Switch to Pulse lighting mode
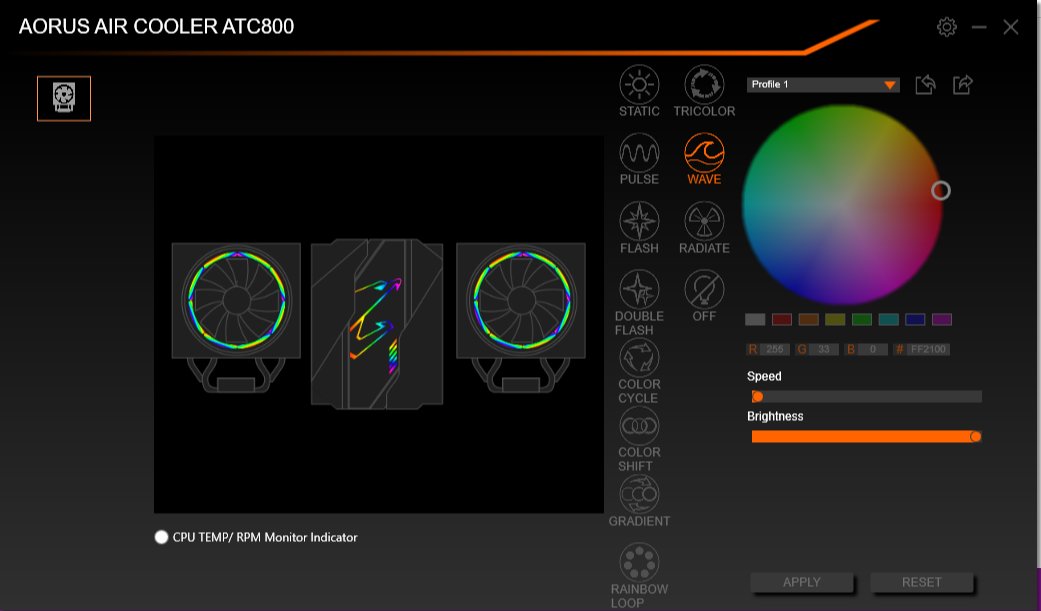 click(639, 153)
